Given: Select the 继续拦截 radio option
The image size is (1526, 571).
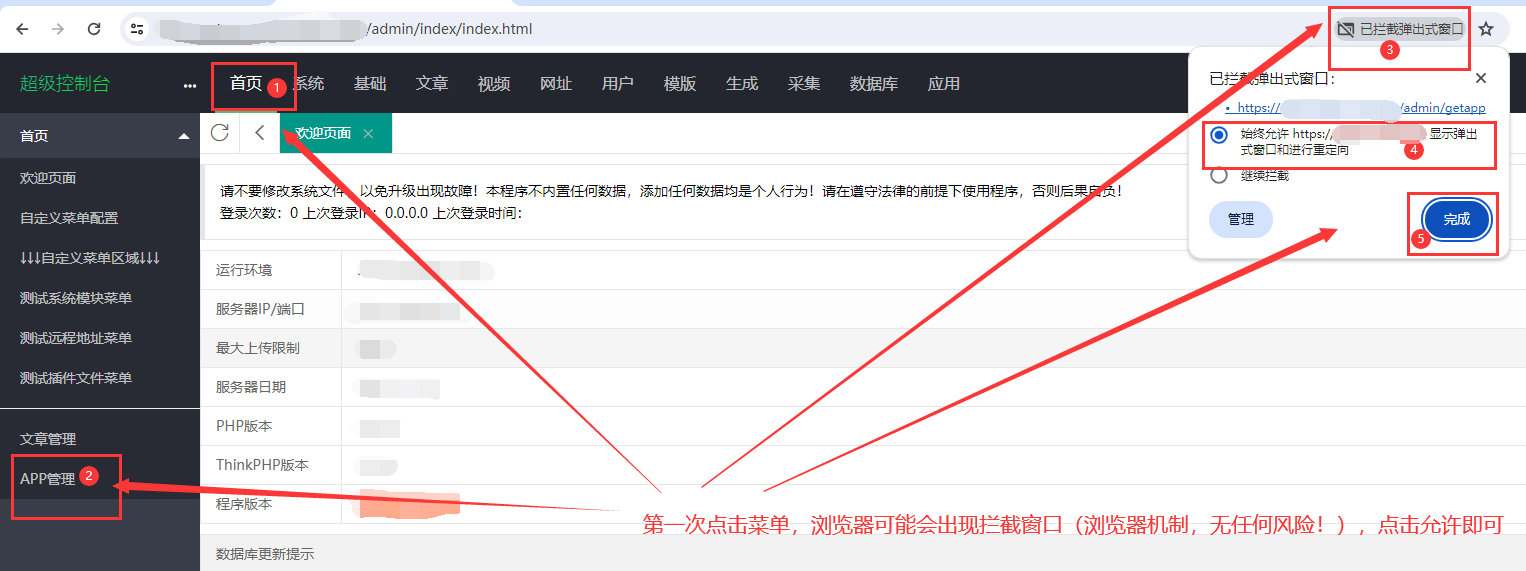Looking at the screenshot, I should [x=1219, y=175].
